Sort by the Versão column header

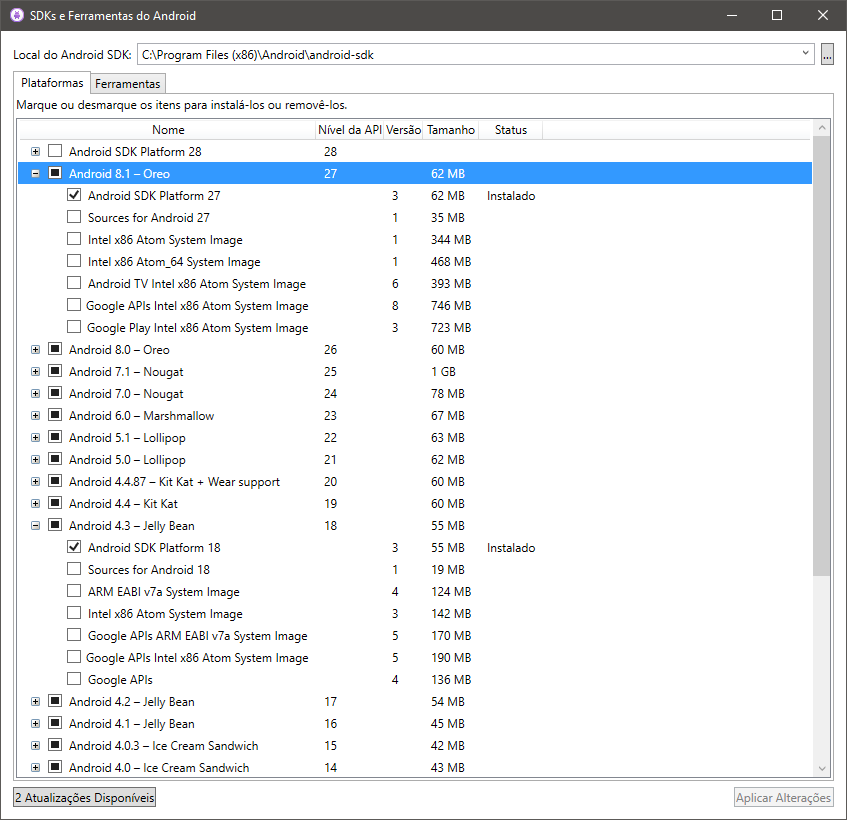[x=403, y=130]
